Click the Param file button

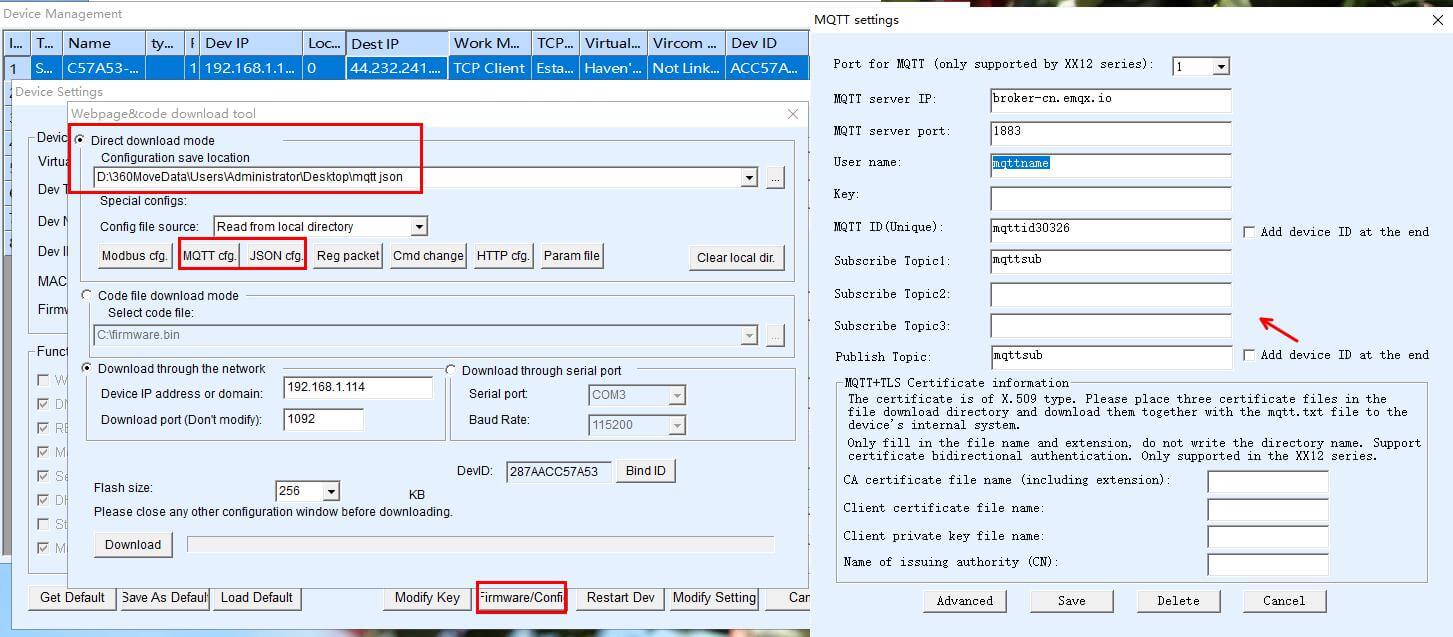(x=572, y=256)
